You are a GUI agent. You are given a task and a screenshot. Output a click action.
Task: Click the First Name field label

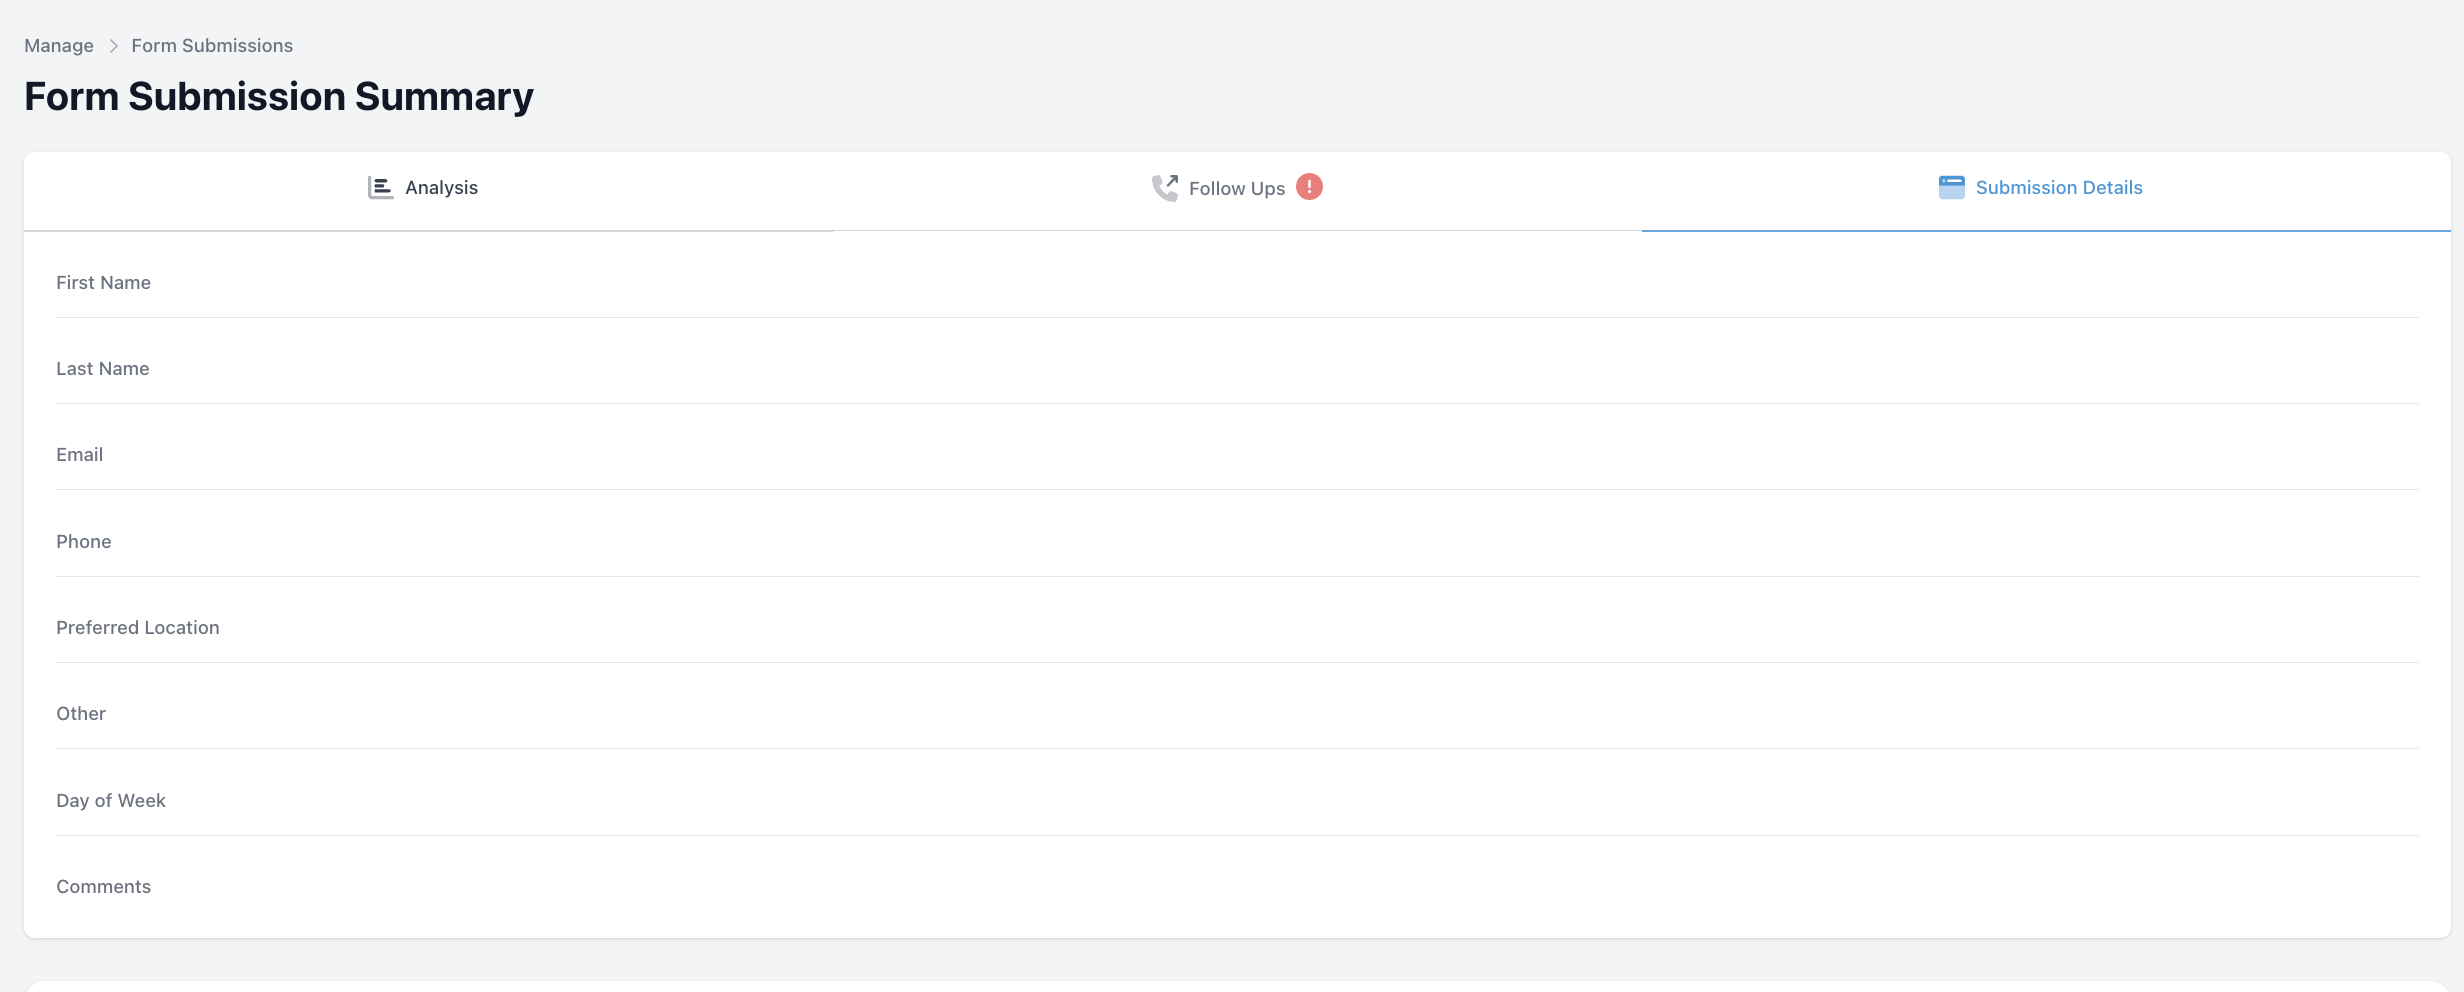click(x=103, y=283)
